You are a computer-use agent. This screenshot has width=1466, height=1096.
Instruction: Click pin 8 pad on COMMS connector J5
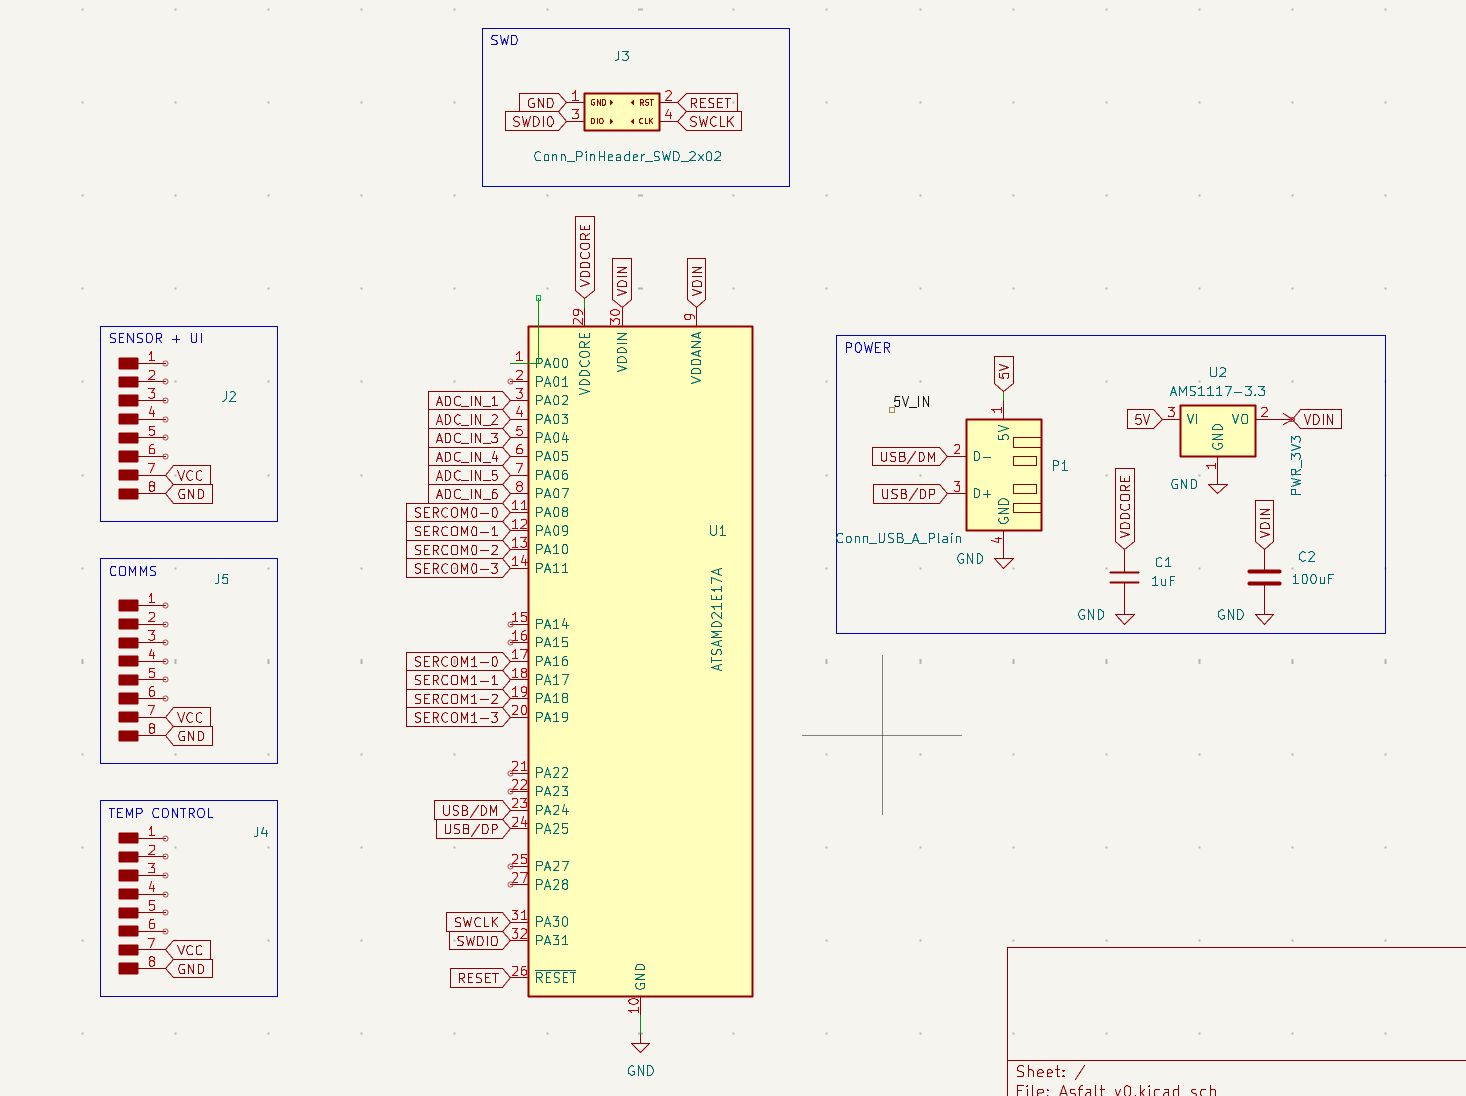point(128,735)
